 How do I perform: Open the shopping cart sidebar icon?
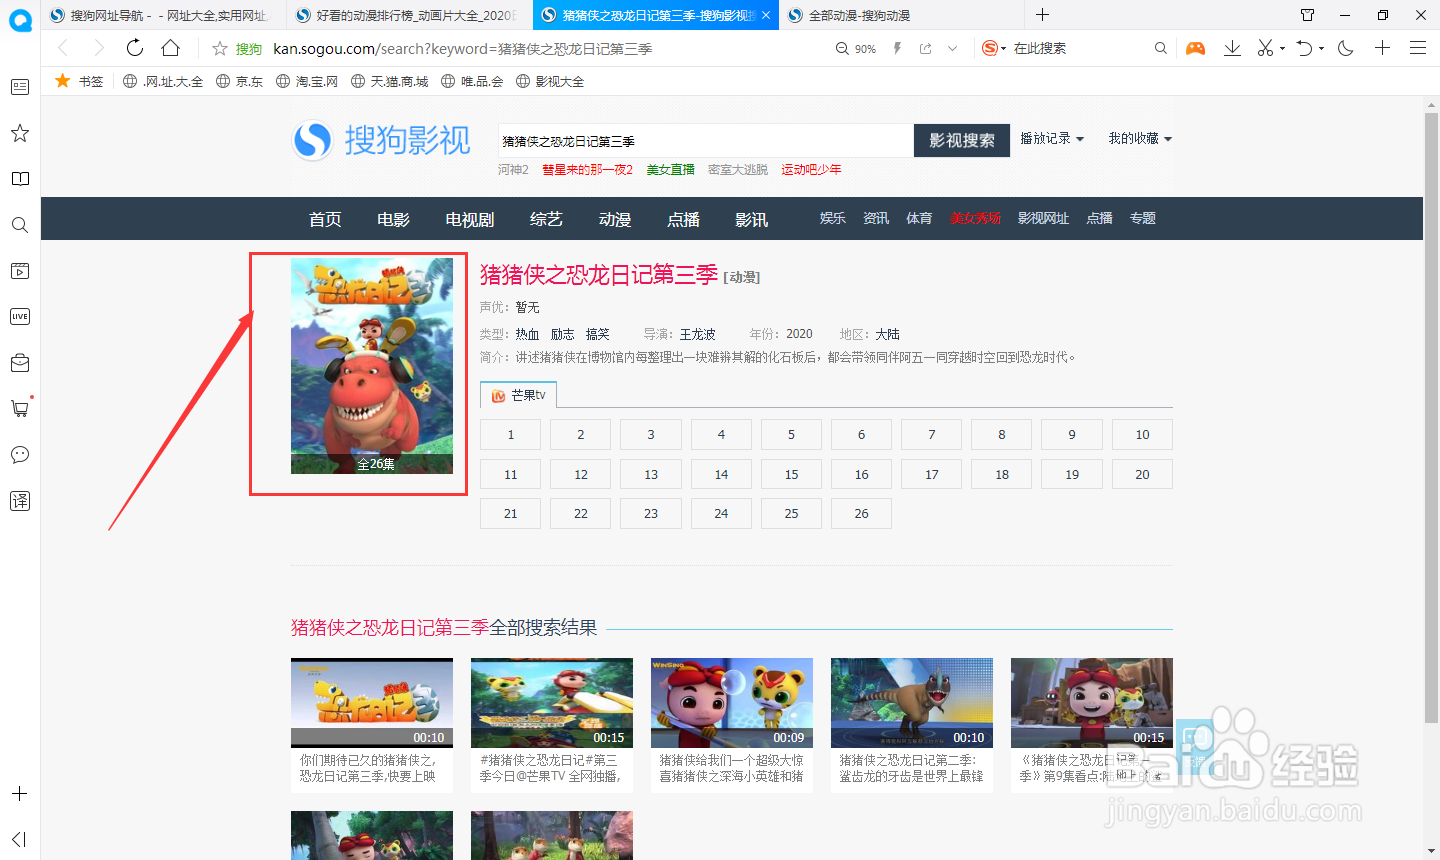pyautogui.click(x=20, y=408)
